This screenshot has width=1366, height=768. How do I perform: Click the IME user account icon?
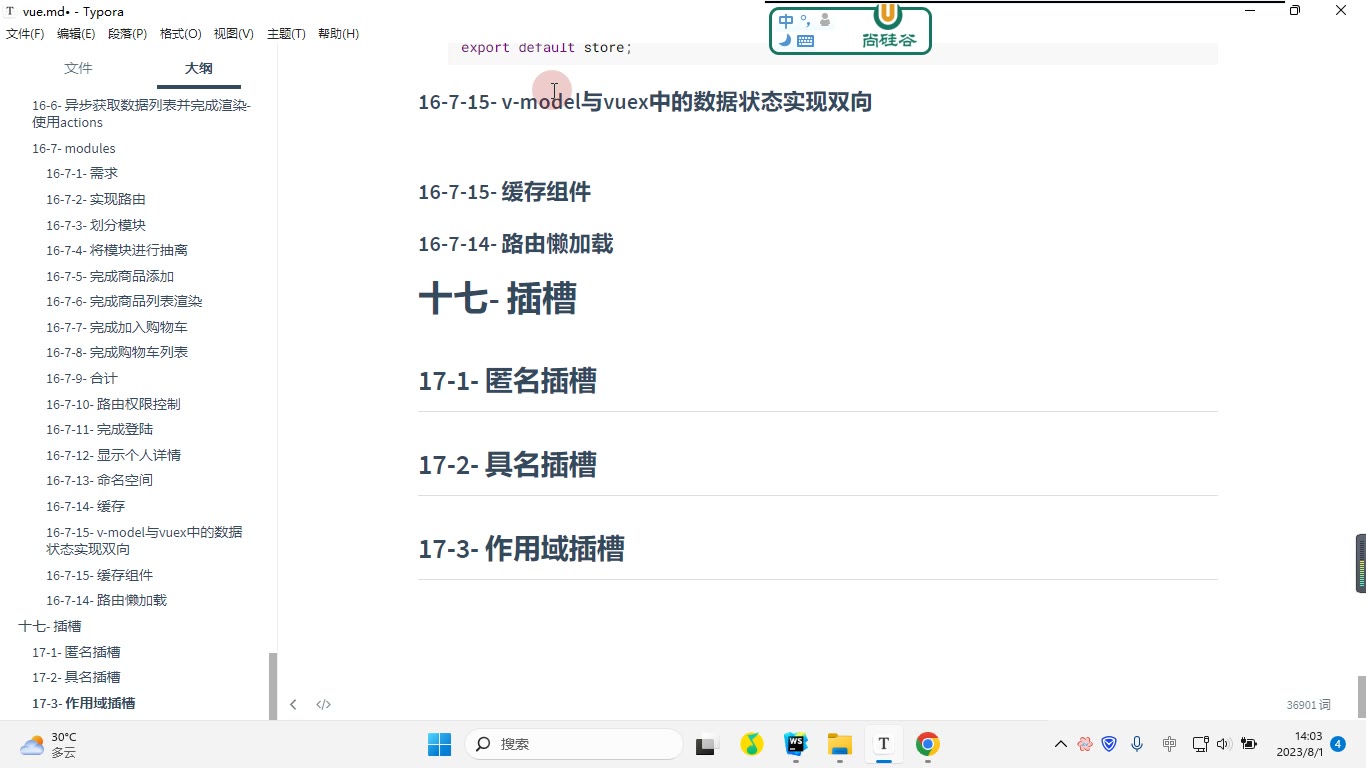825,20
